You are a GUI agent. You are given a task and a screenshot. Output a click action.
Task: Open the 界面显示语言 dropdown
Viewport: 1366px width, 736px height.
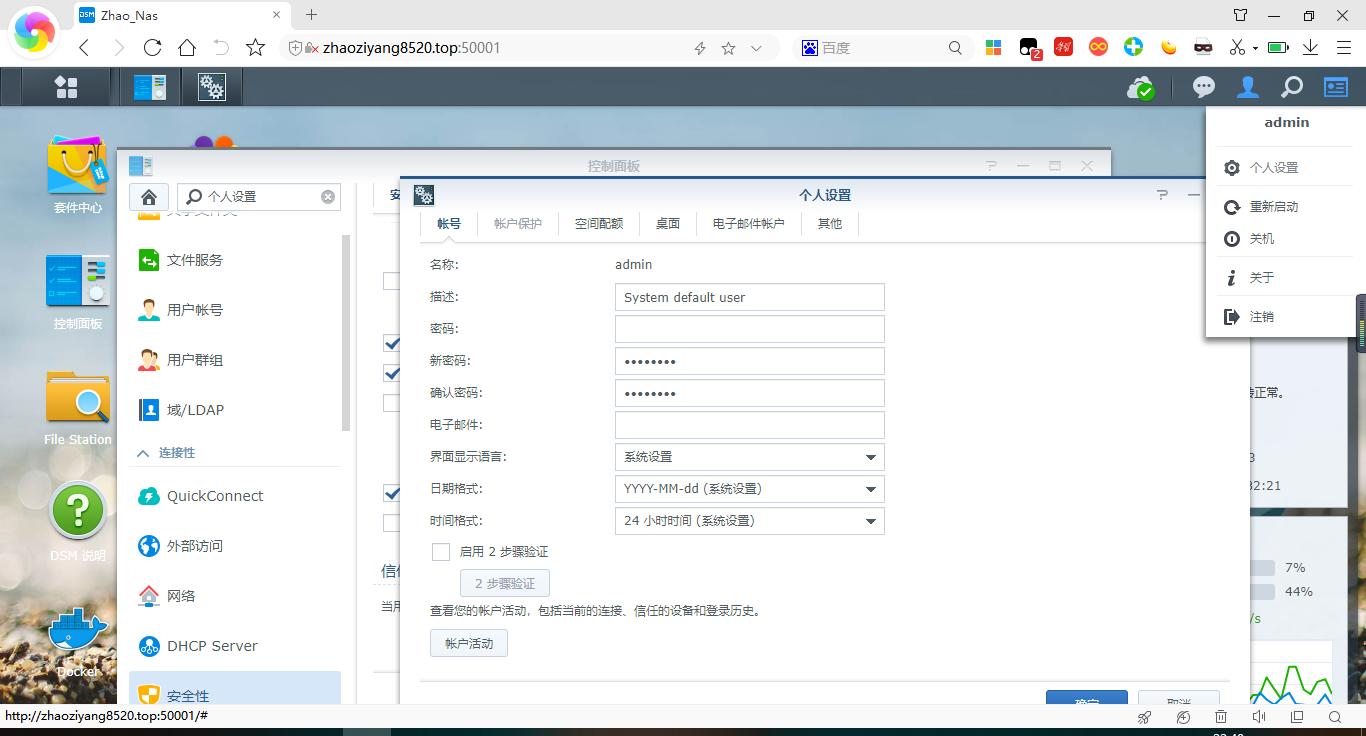point(749,457)
